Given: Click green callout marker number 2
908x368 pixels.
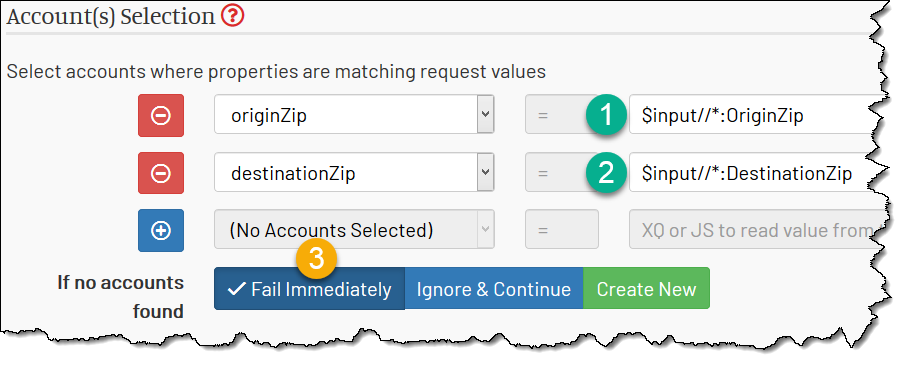Looking at the screenshot, I should [606, 173].
